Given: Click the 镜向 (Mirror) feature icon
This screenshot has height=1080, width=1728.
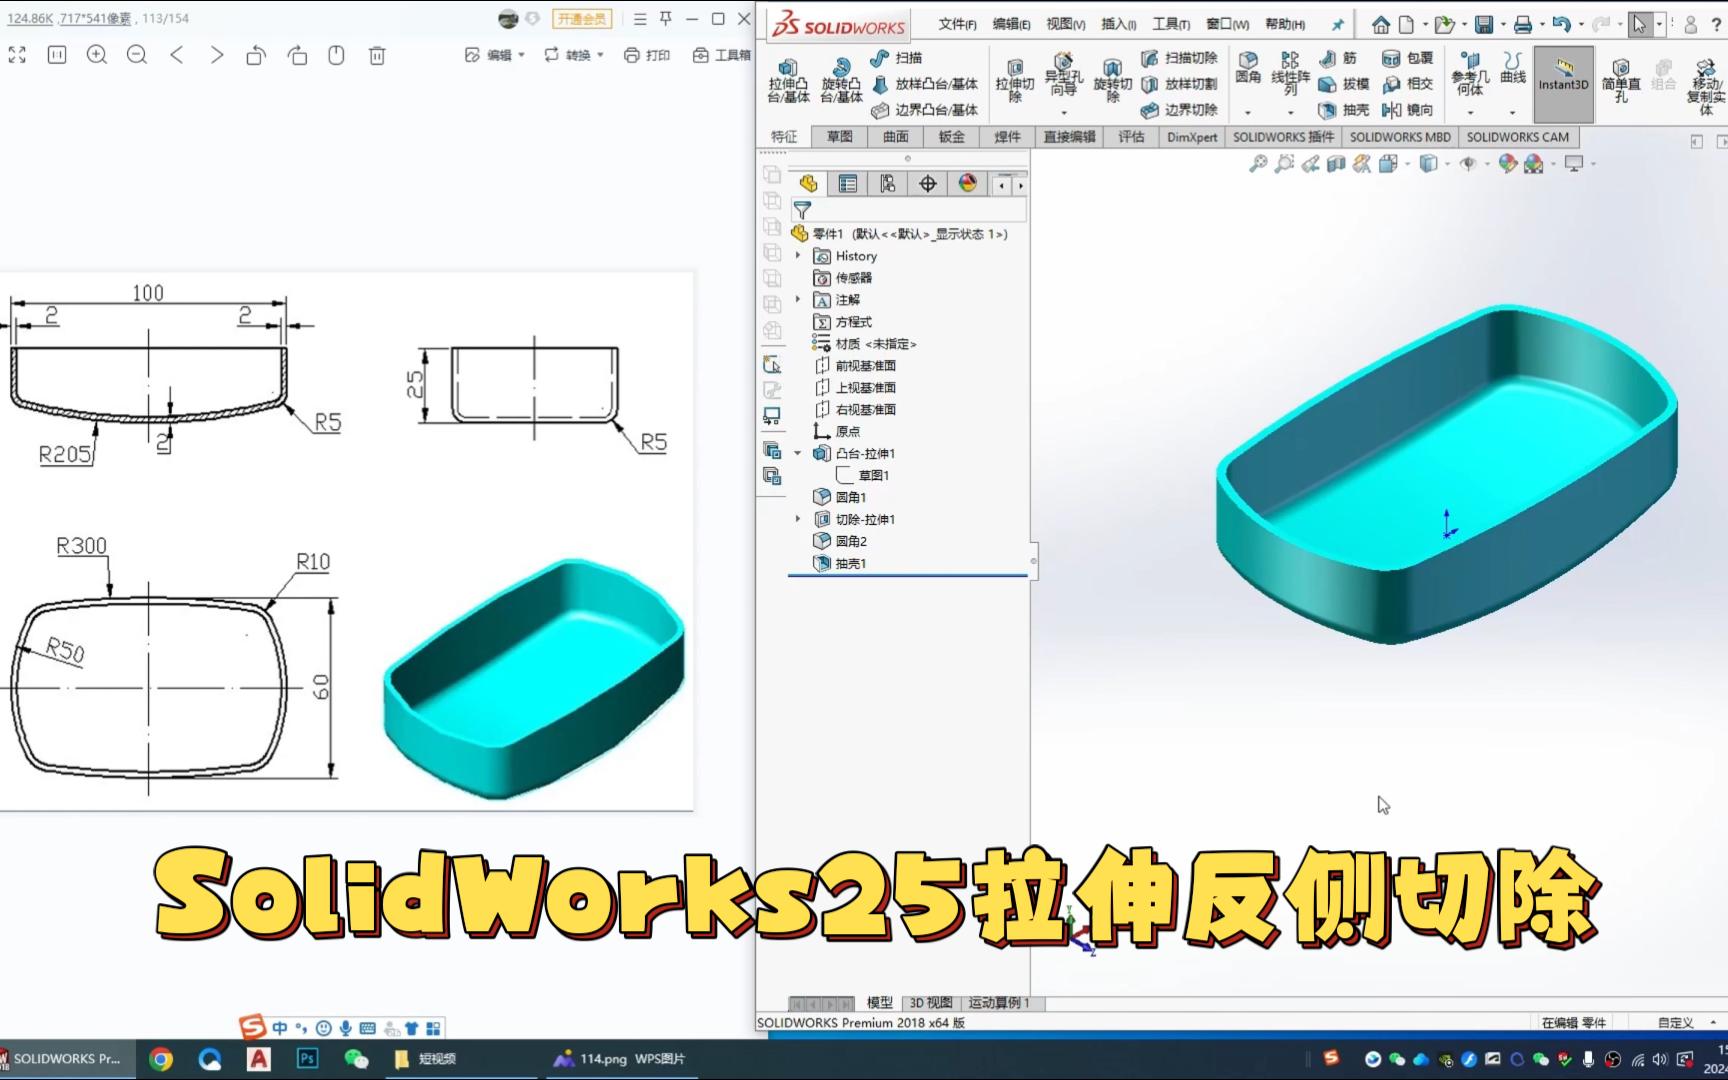Looking at the screenshot, I should (1404, 111).
